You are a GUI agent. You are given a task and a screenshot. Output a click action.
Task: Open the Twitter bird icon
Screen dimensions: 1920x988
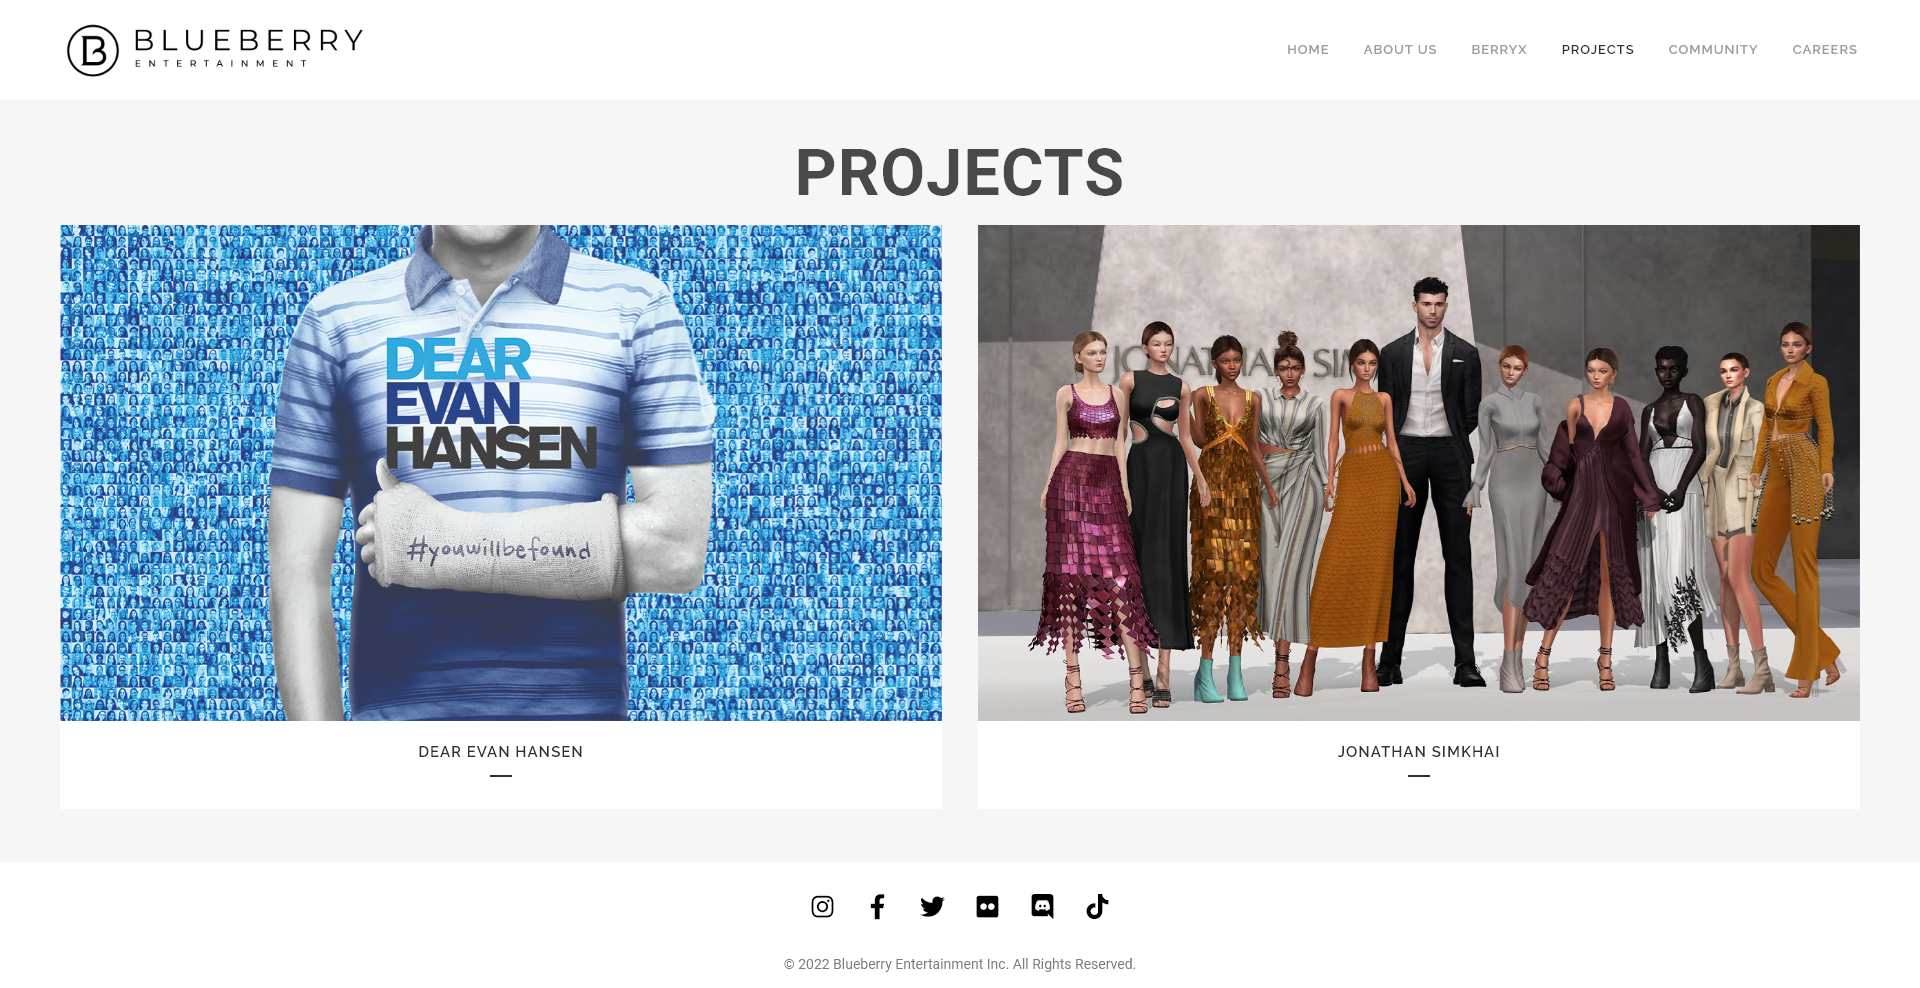tap(932, 907)
